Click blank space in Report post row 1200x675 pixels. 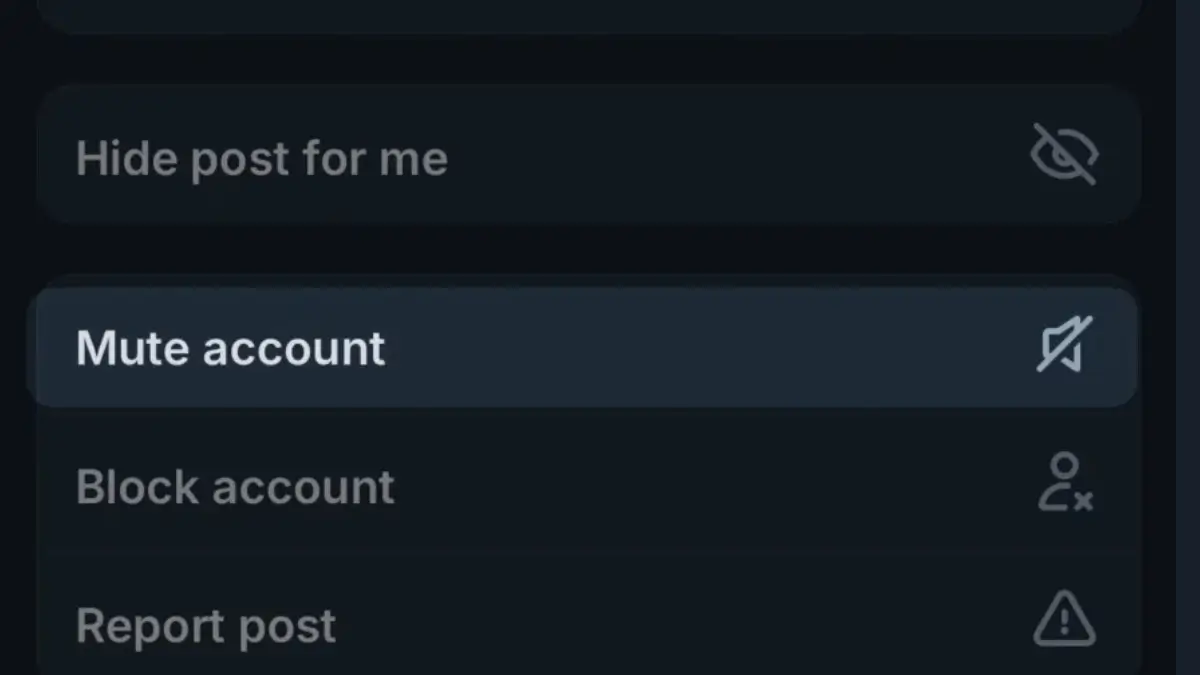click(680, 626)
